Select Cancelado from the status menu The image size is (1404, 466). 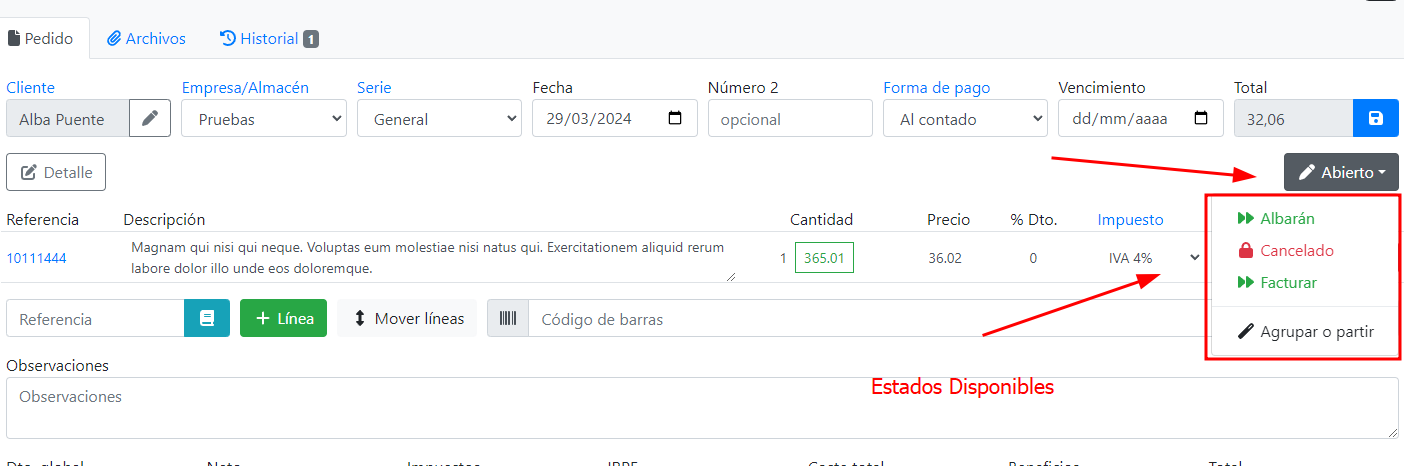(x=1306, y=250)
